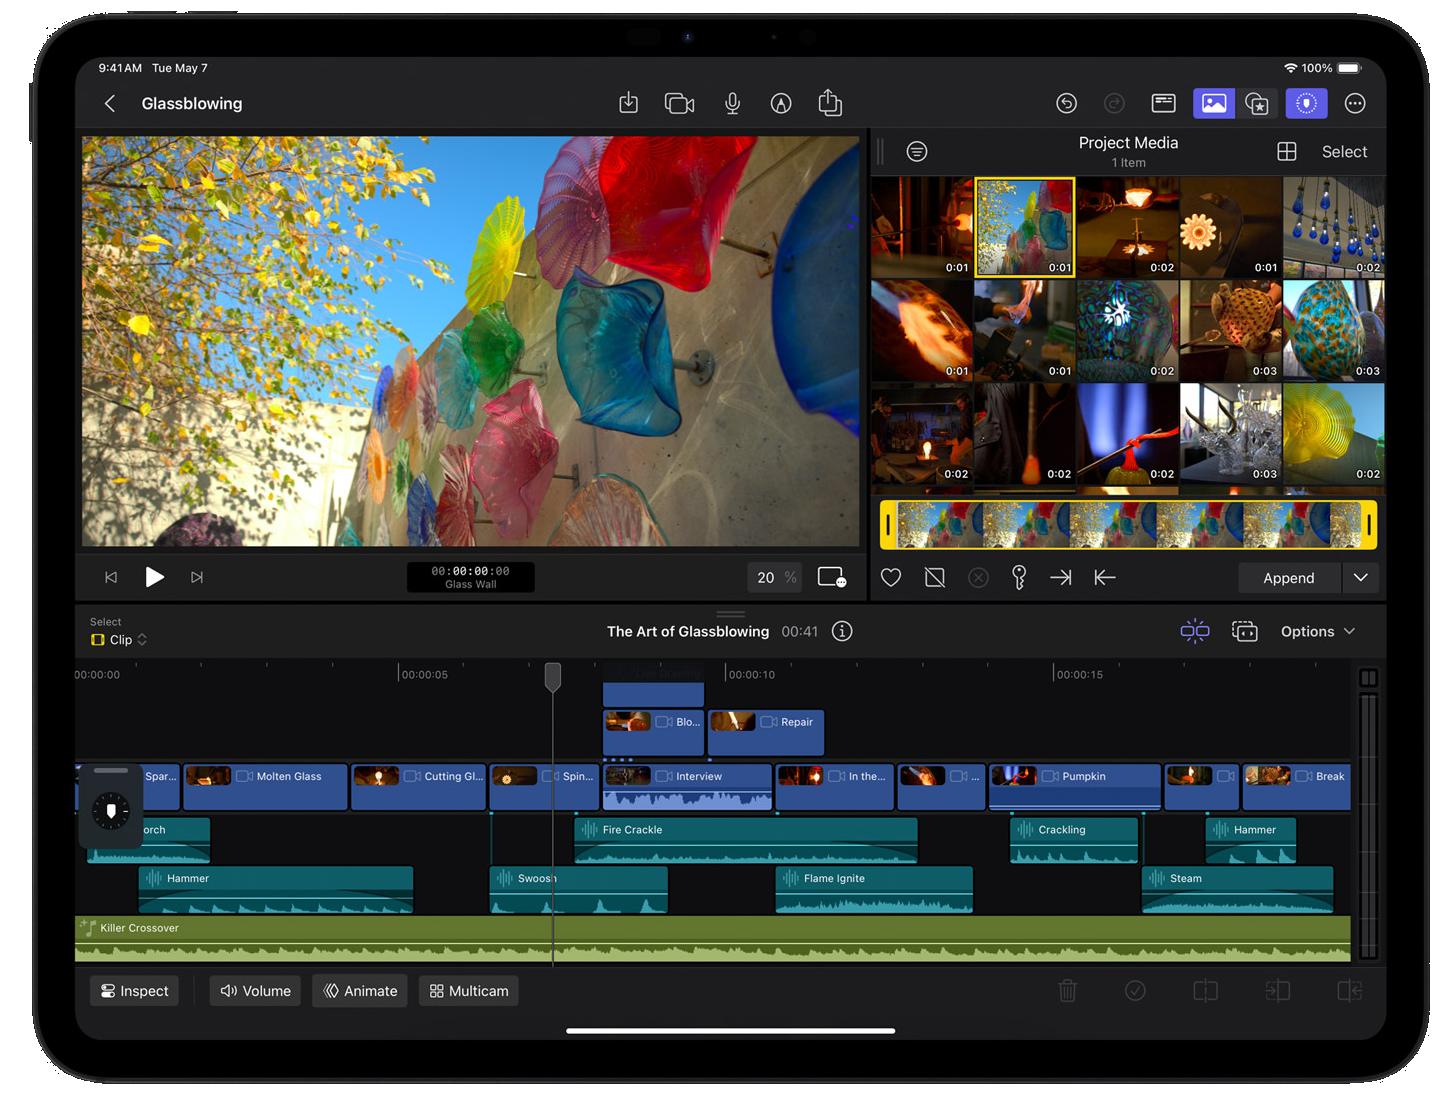This screenshot has height=1107, width=1454.
Task: Open the browser filter menu
Action: click(916, 151)
